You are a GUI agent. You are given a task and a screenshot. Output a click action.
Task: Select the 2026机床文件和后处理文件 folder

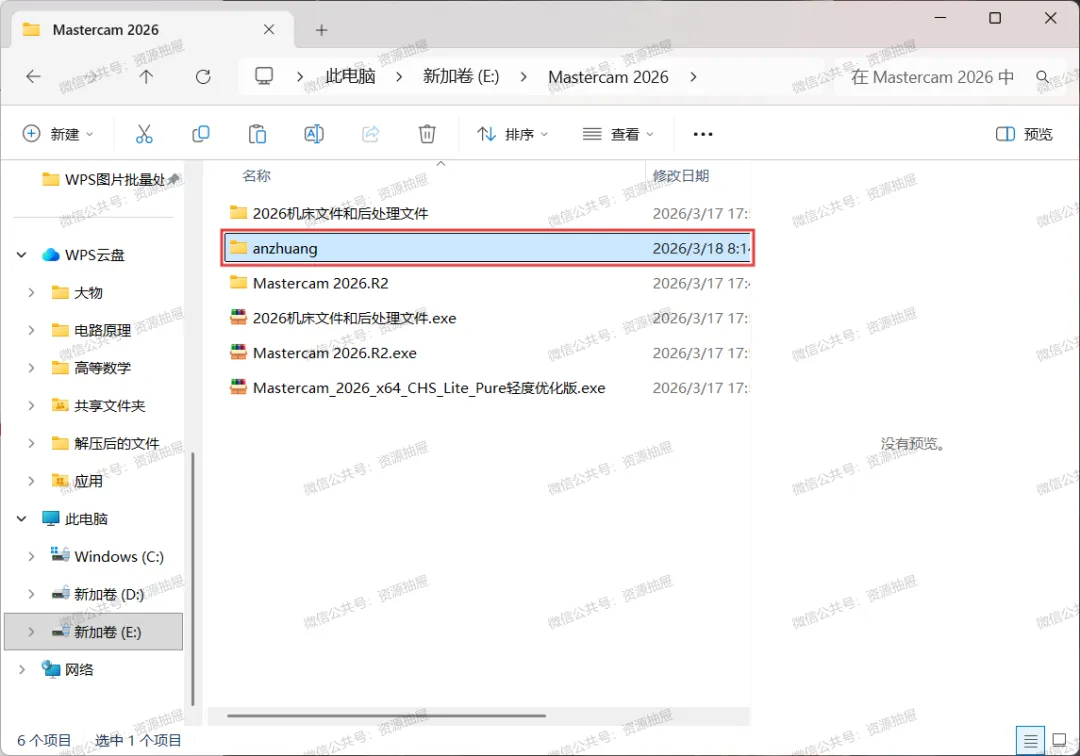[x=488, y=213]
